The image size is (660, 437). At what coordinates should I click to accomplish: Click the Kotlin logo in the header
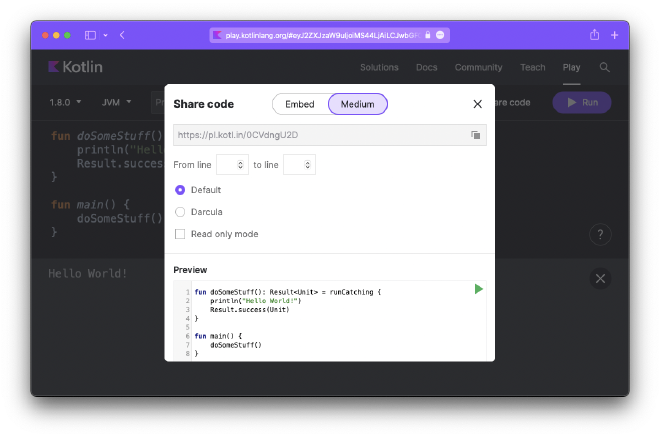[75, 67]
